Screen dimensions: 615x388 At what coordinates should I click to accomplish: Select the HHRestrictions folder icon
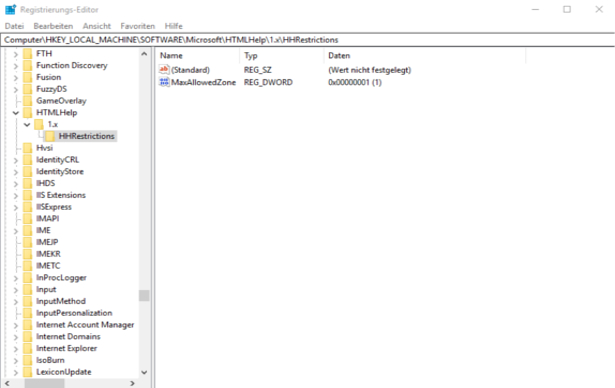point(50,136)
